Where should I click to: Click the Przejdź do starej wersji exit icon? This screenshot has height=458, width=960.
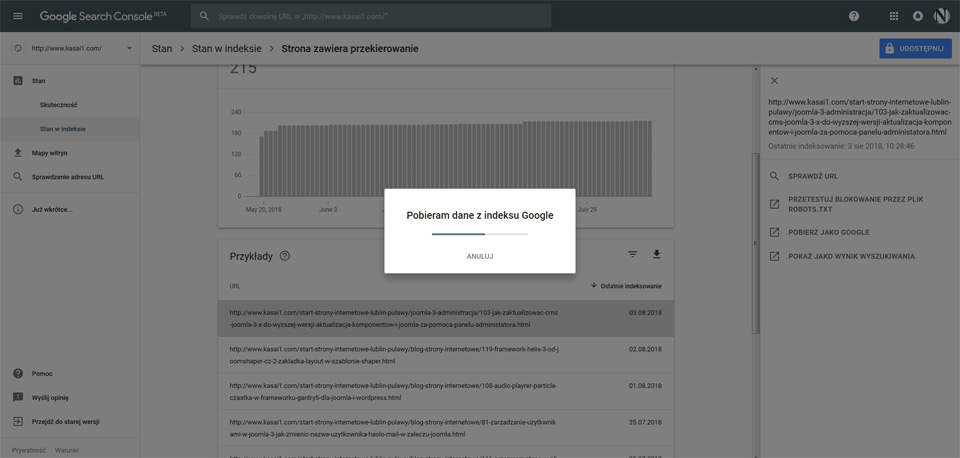click(x=18, y=421)
